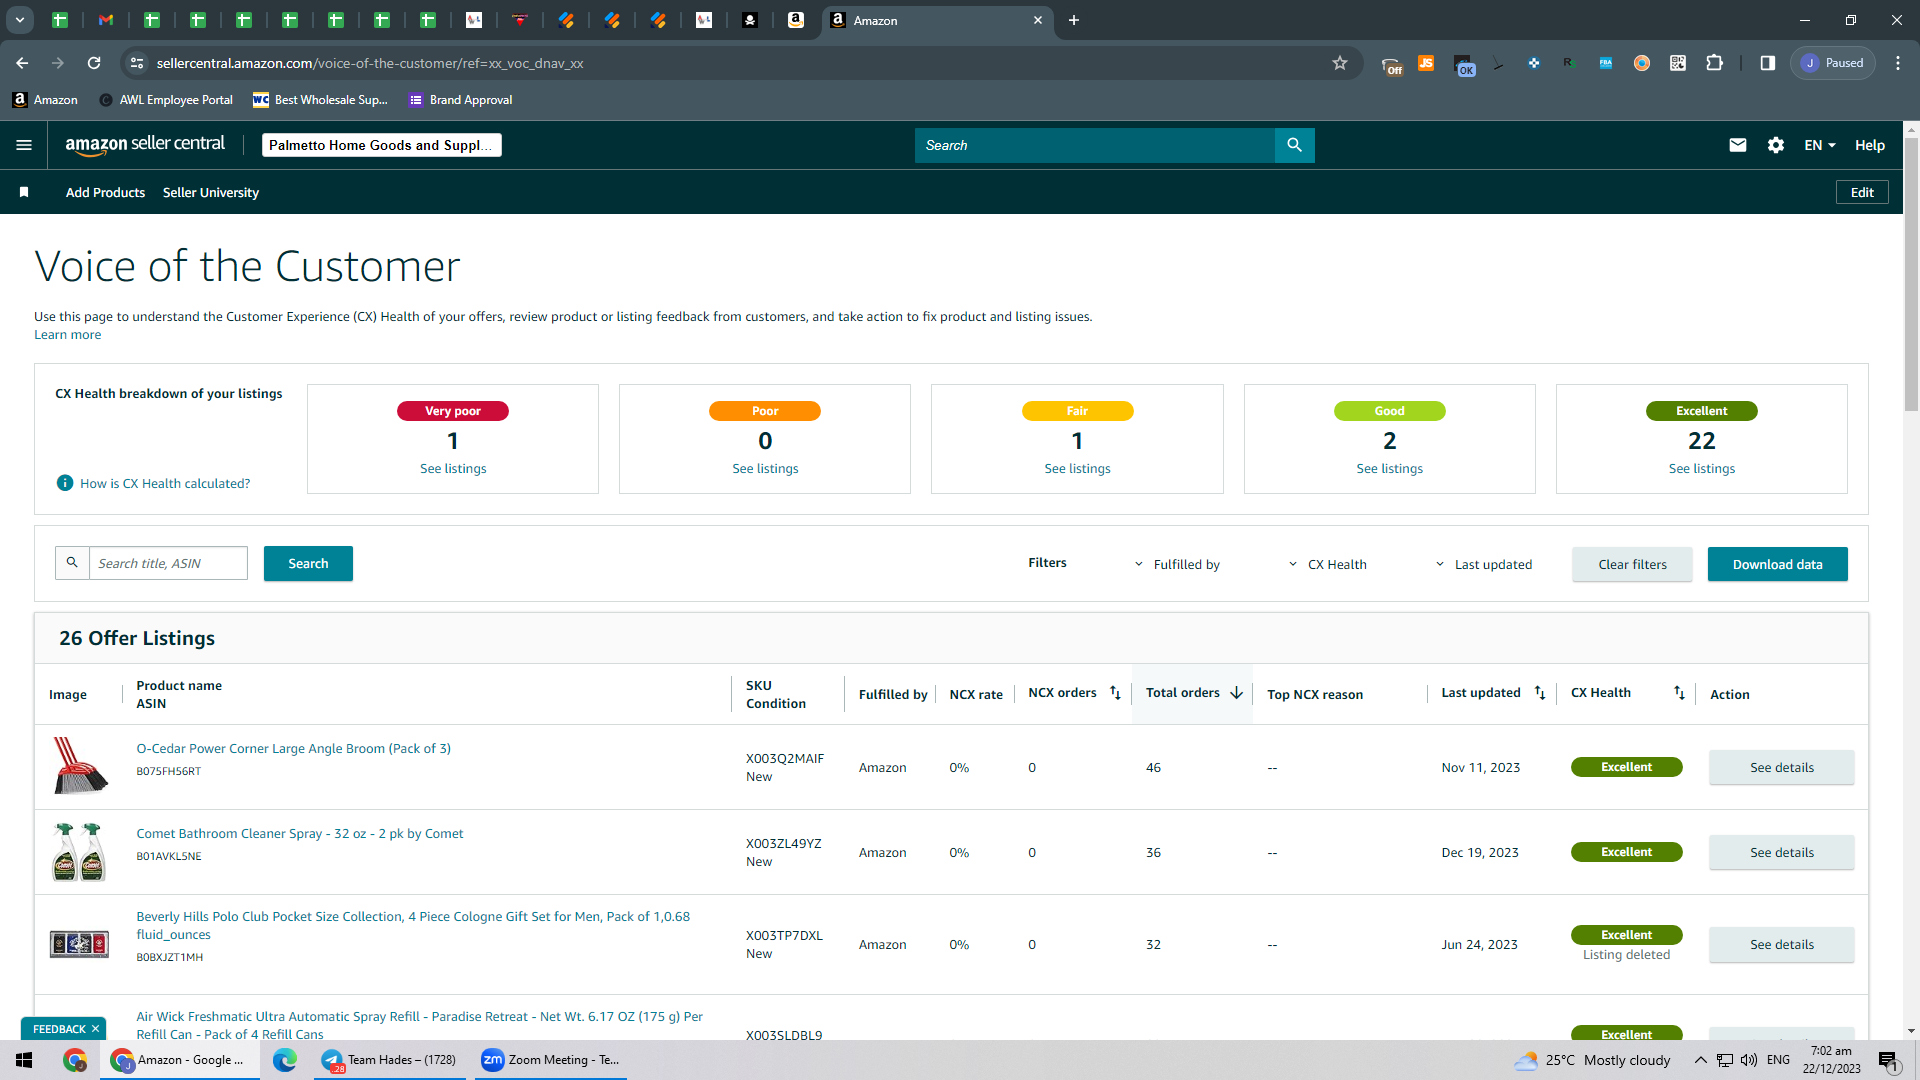The width and height of the screenshot is (1920, 1080).
Task: See listings under Excellent
Action: click(1701, 468)
